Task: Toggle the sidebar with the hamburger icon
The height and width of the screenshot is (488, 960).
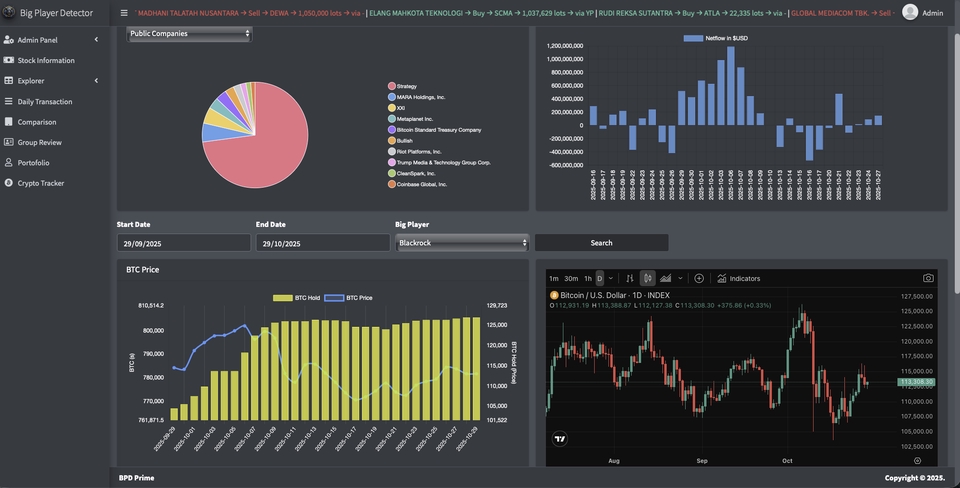Action: pos(124,13)
